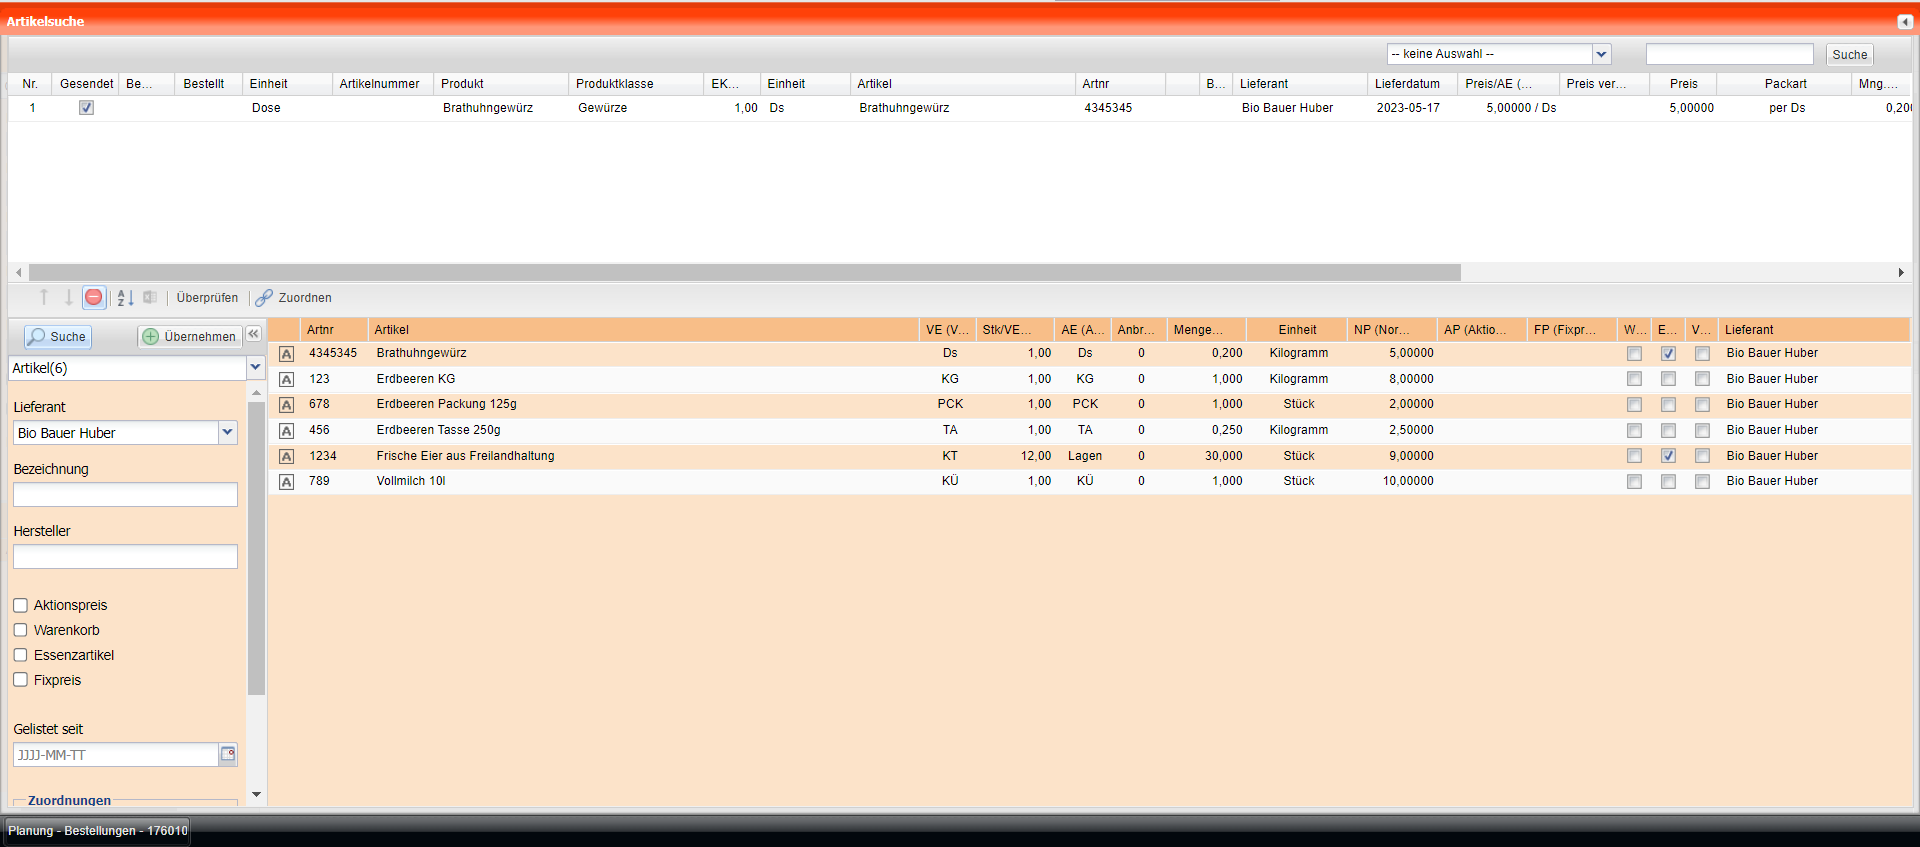Click the A-Z sort icon
Viewport: 1920px width, 847px height.
(125, 297)
